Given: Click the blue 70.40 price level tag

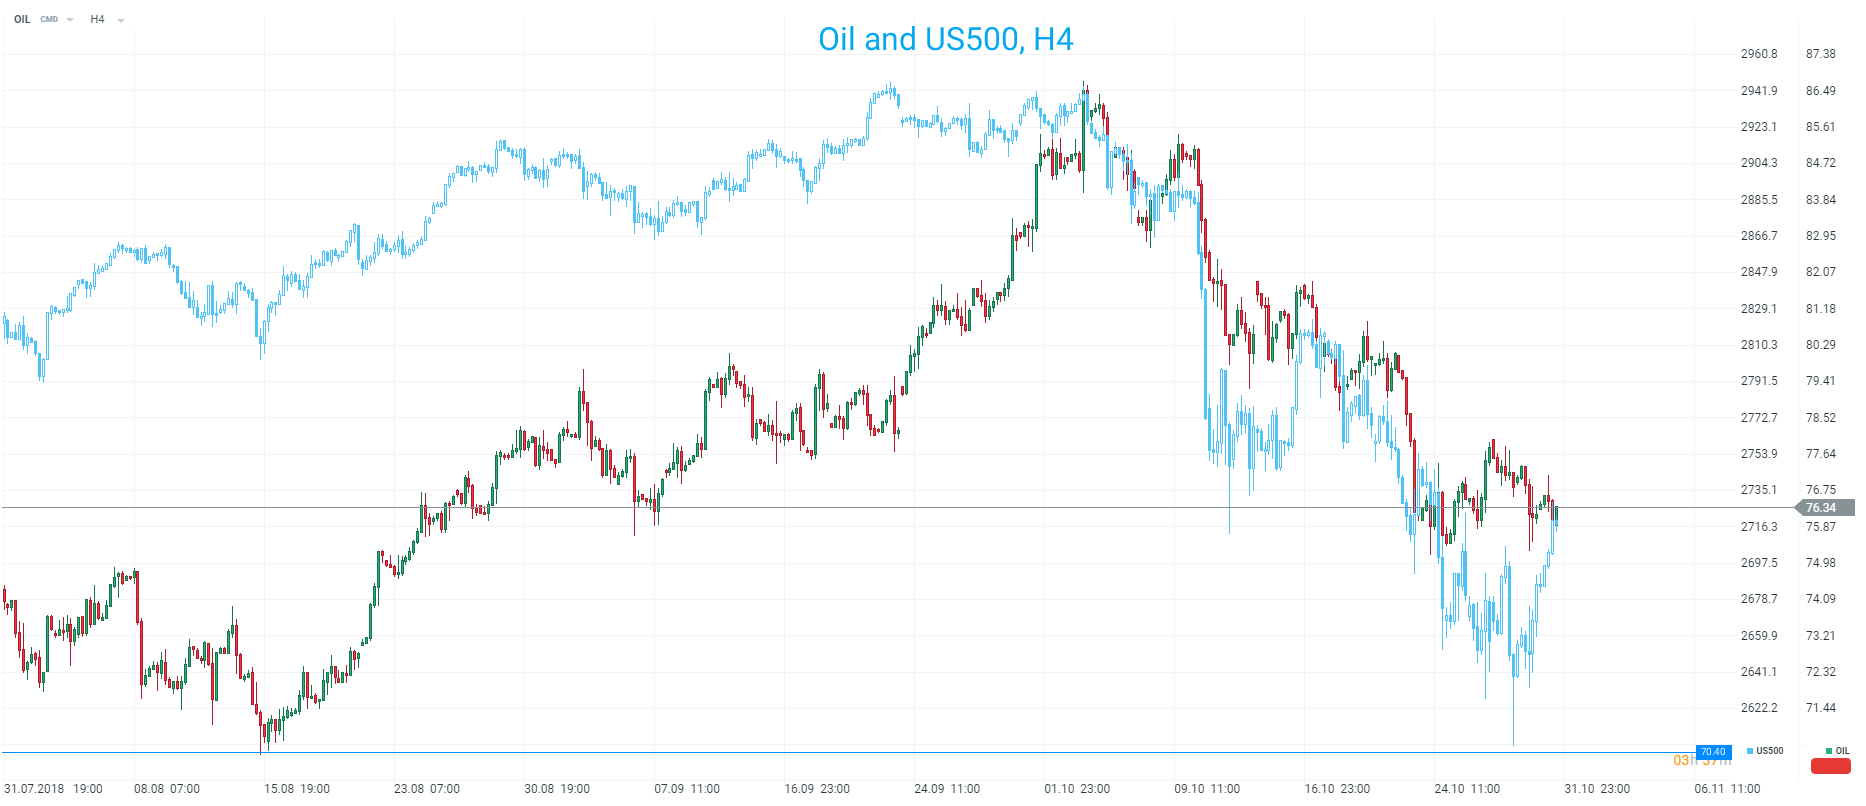Looking at the screenshot, I should (1713, 752).
